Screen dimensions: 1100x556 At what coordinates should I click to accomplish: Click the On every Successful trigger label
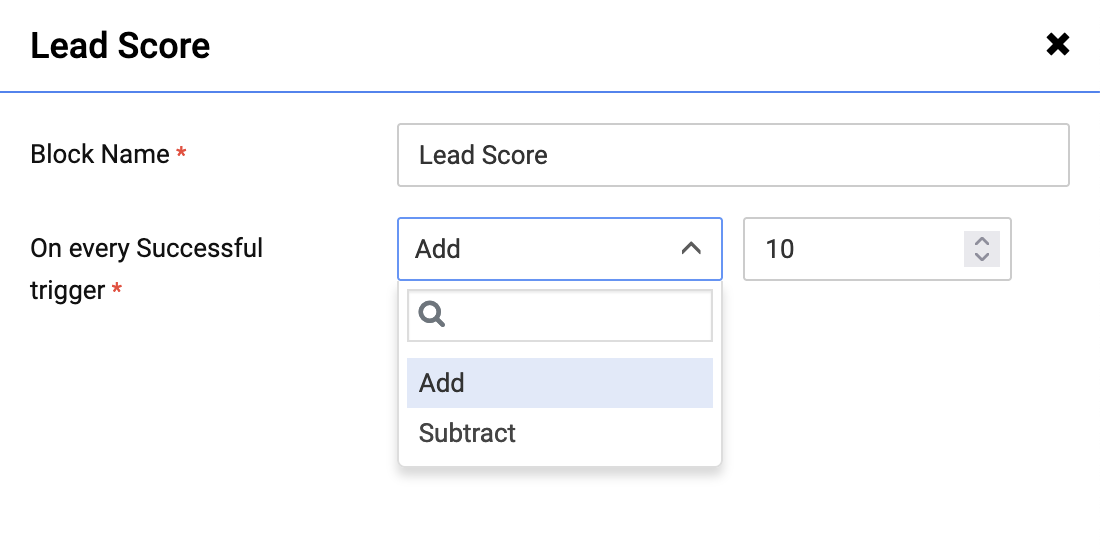click(x=146, y=248)
